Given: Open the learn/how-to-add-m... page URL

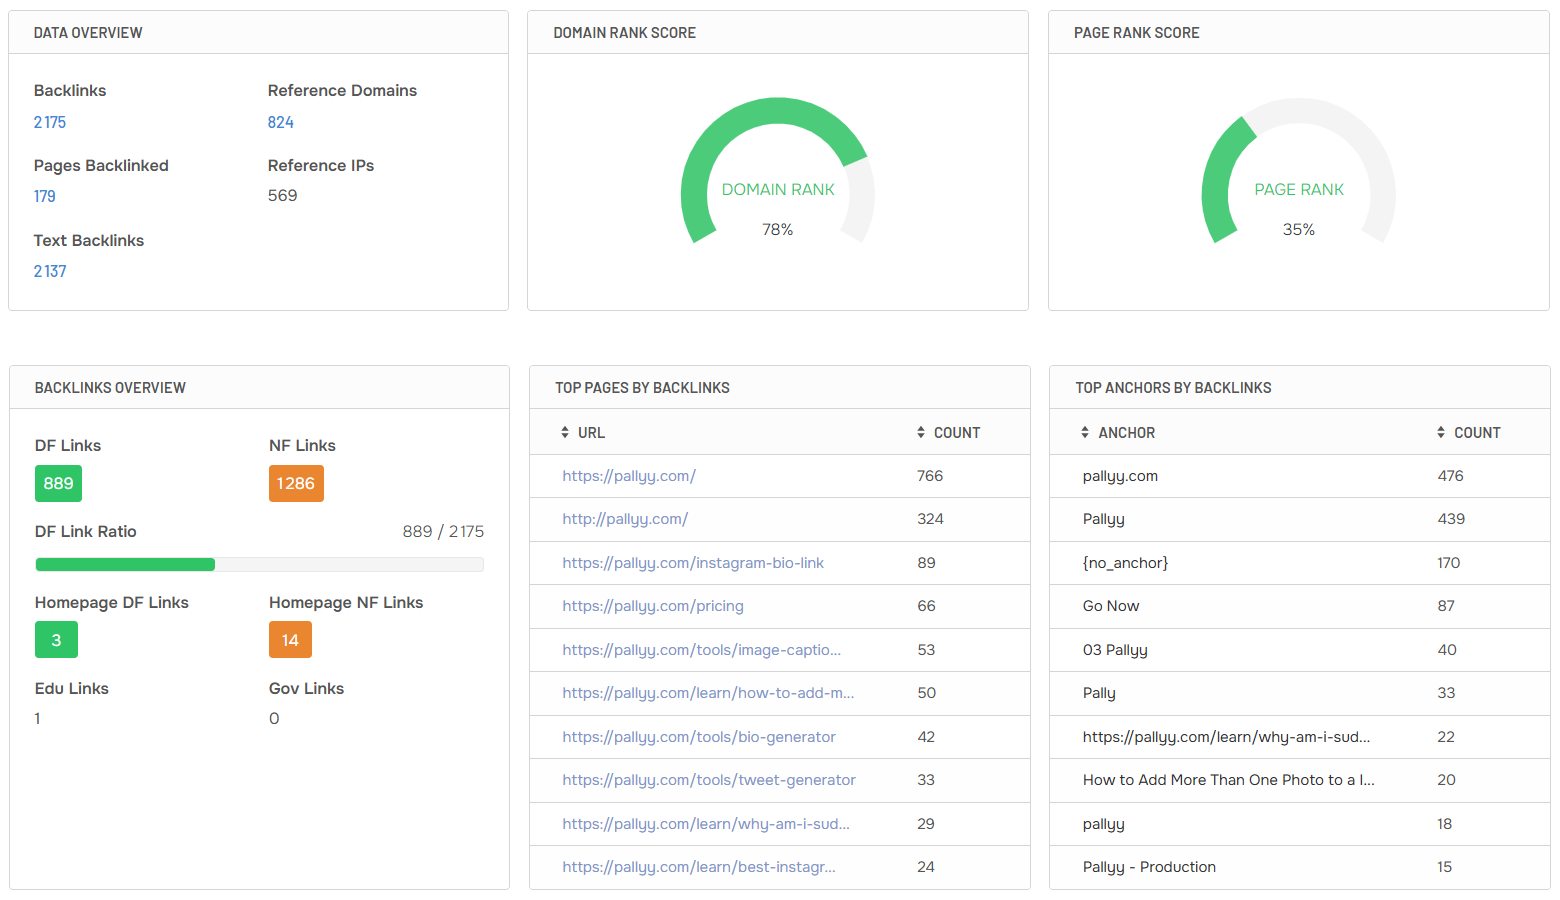Looking at the screenshot, I should [708, 693].
